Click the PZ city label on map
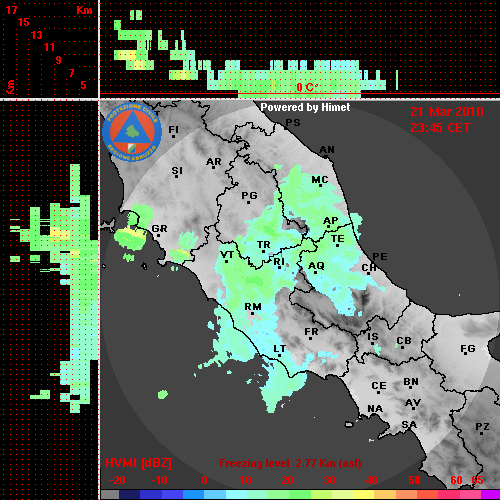This screenshot has height=500, width=500. pos(482,426)
